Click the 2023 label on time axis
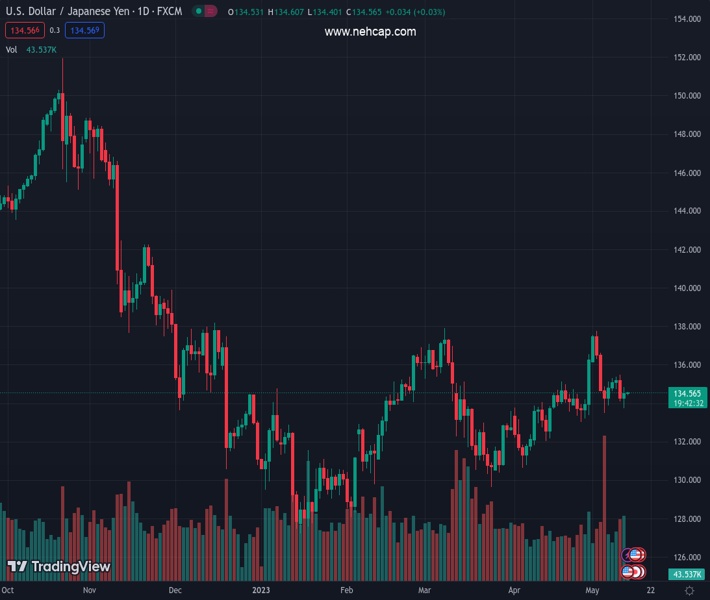This screenshot has width=710, height=600. click(x=263, y=591)
